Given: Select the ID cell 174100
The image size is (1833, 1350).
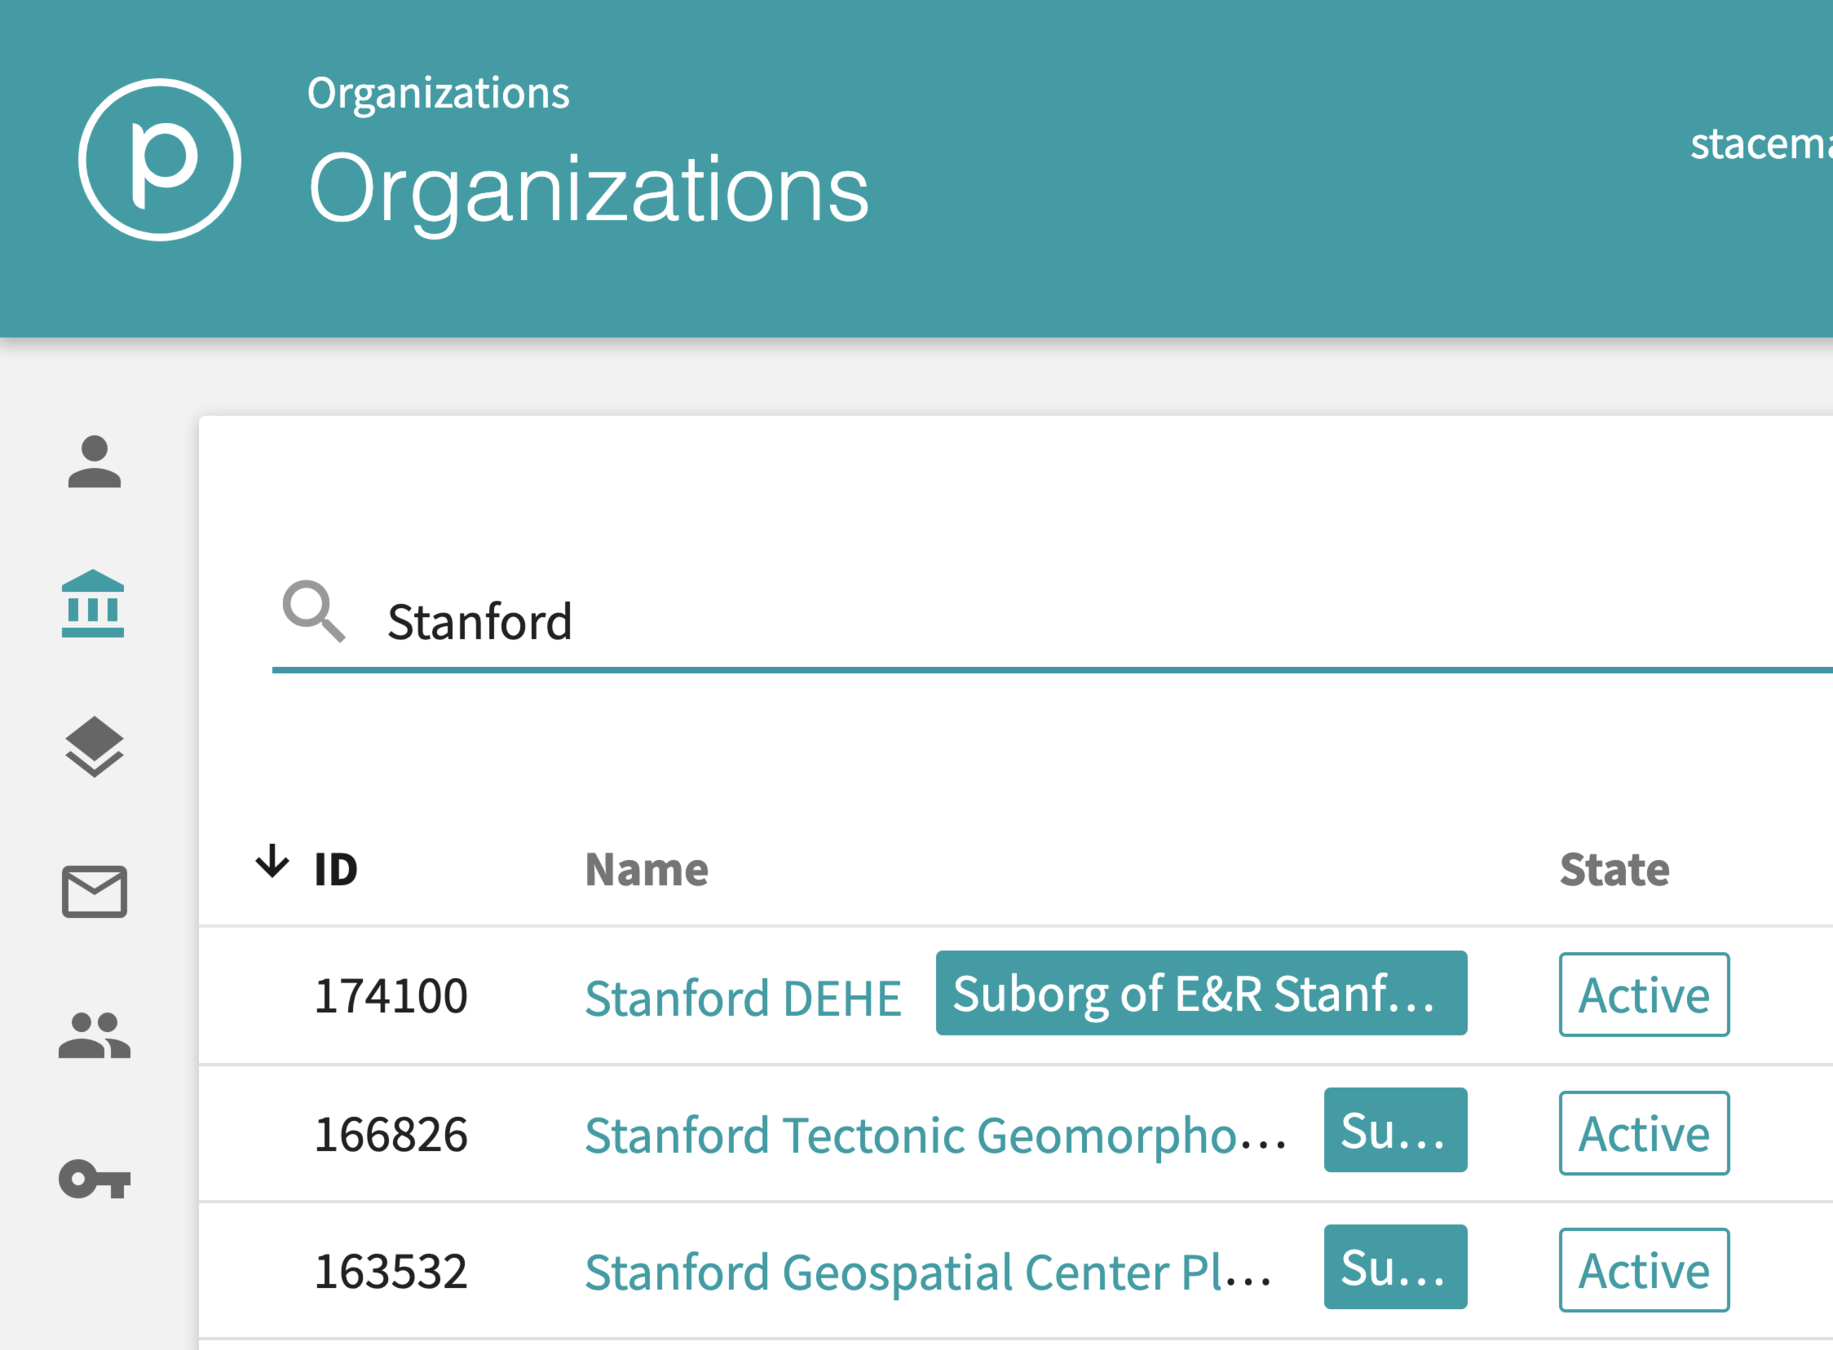Looking at the screenshot, I should click(x=391, y=995).
